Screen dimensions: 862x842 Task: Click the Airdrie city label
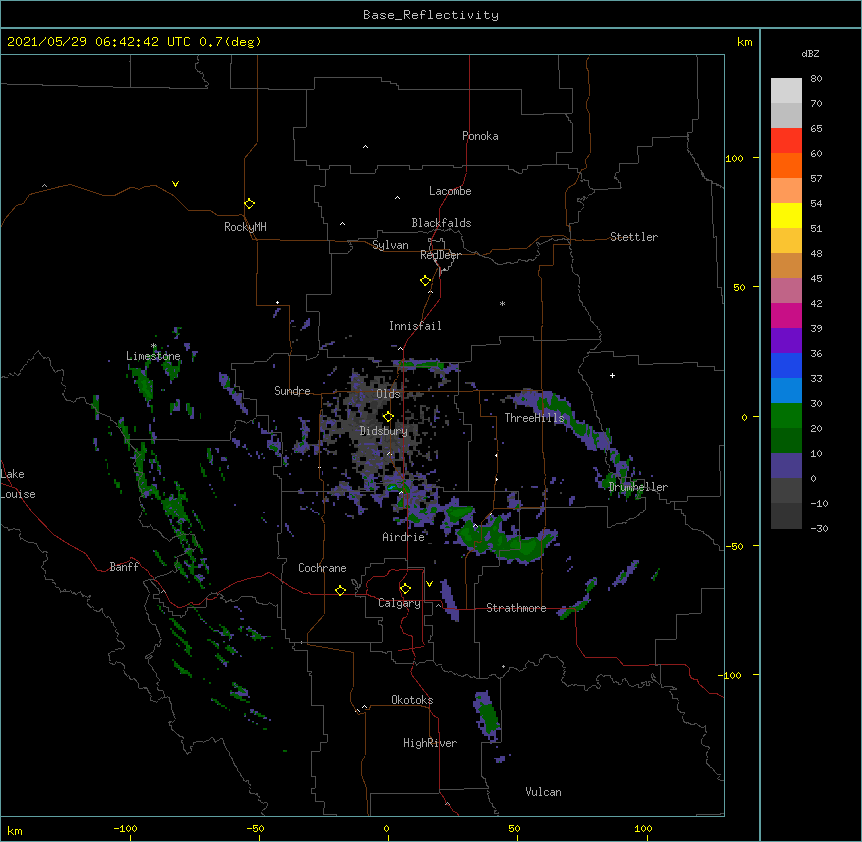[x=404, y=537]
